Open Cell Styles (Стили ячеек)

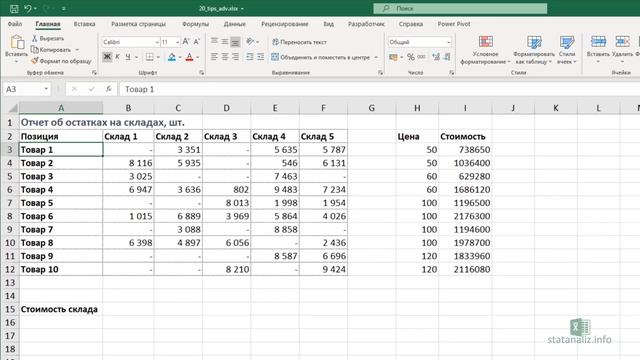pyautogui.click(x=567, y=50)
